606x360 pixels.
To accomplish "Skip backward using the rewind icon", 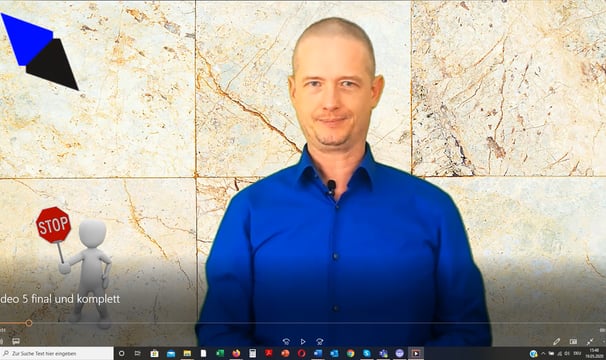I will (x=286, y=341).
